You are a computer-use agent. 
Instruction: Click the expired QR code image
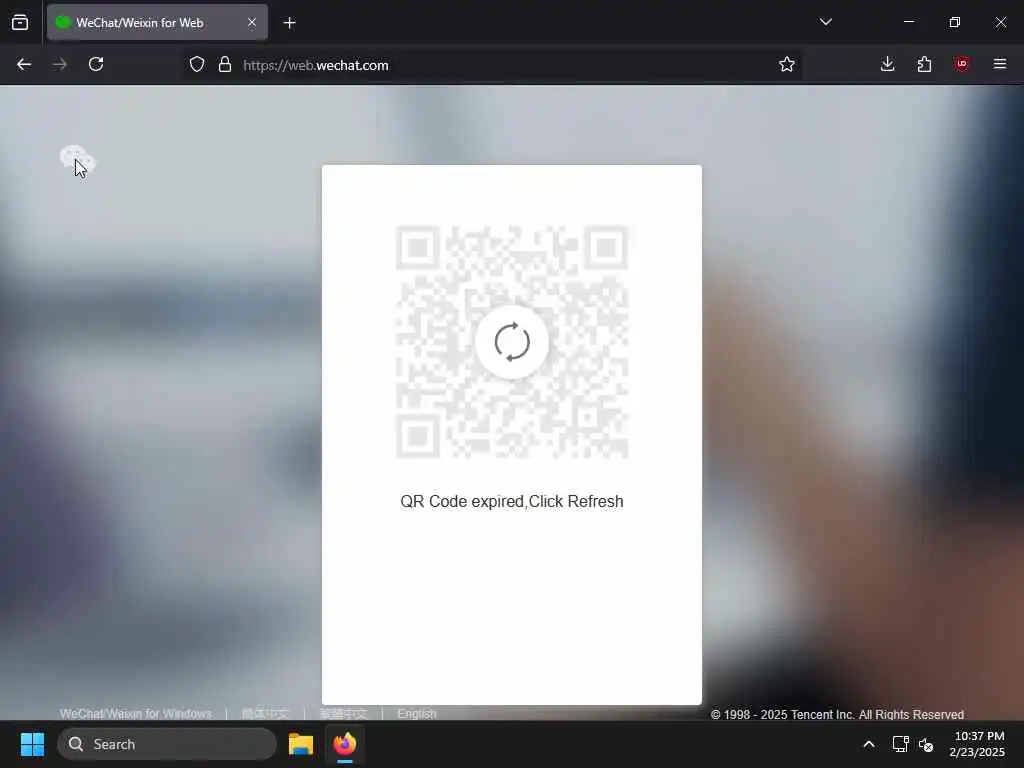point(512,342)
